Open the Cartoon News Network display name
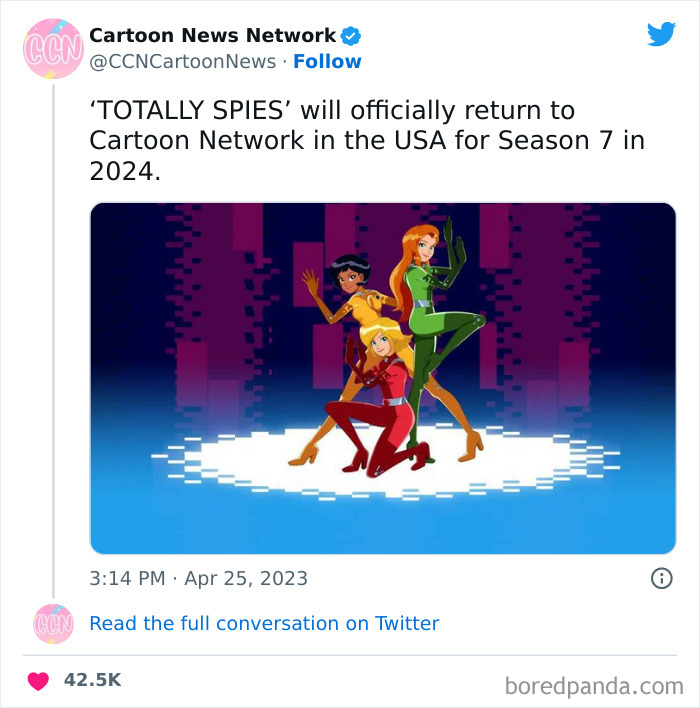This screenshot has width=700, height=708. point(213,36)
